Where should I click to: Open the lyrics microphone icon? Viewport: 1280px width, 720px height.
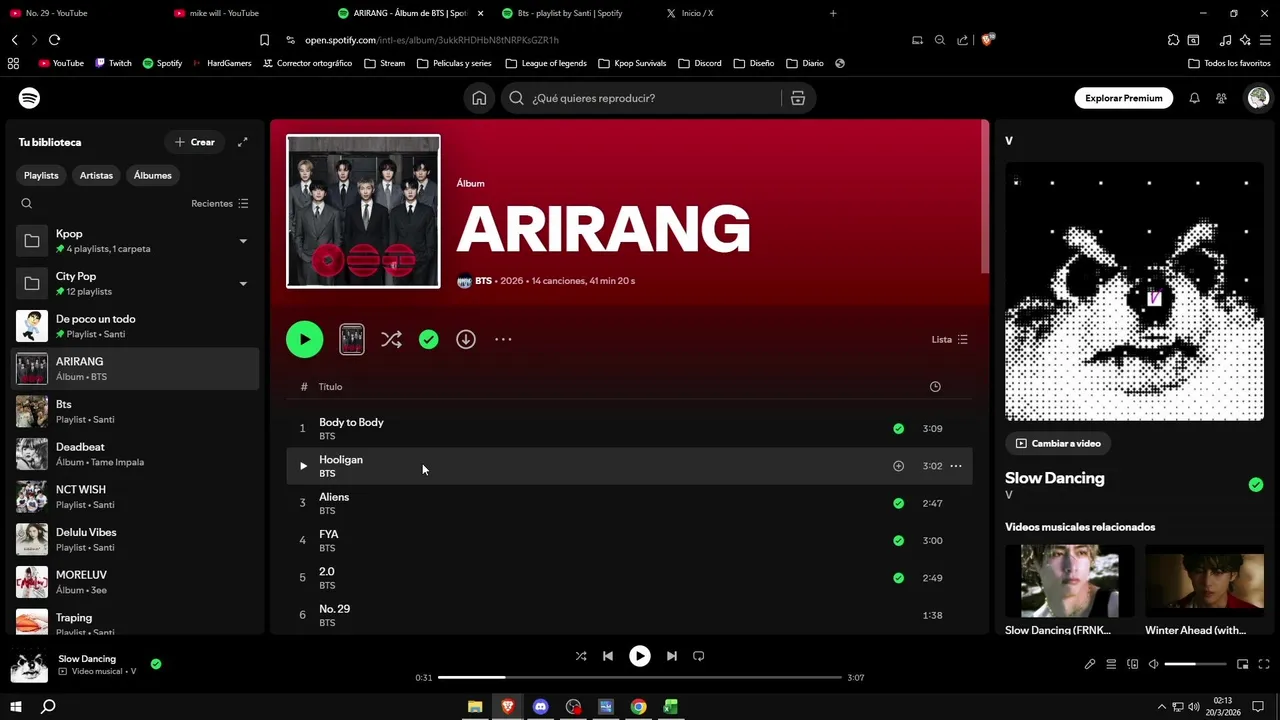click(x=1090, y=664)
